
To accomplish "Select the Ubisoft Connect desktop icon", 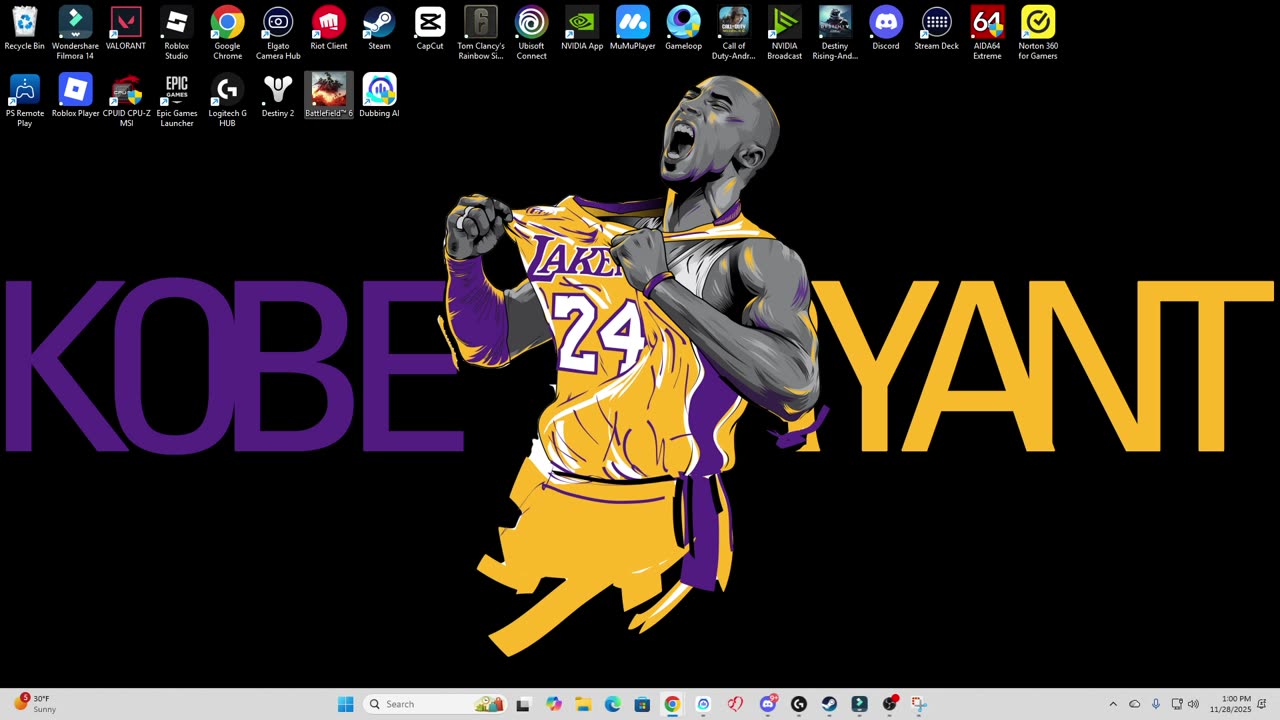I will [x=531, y=33].
